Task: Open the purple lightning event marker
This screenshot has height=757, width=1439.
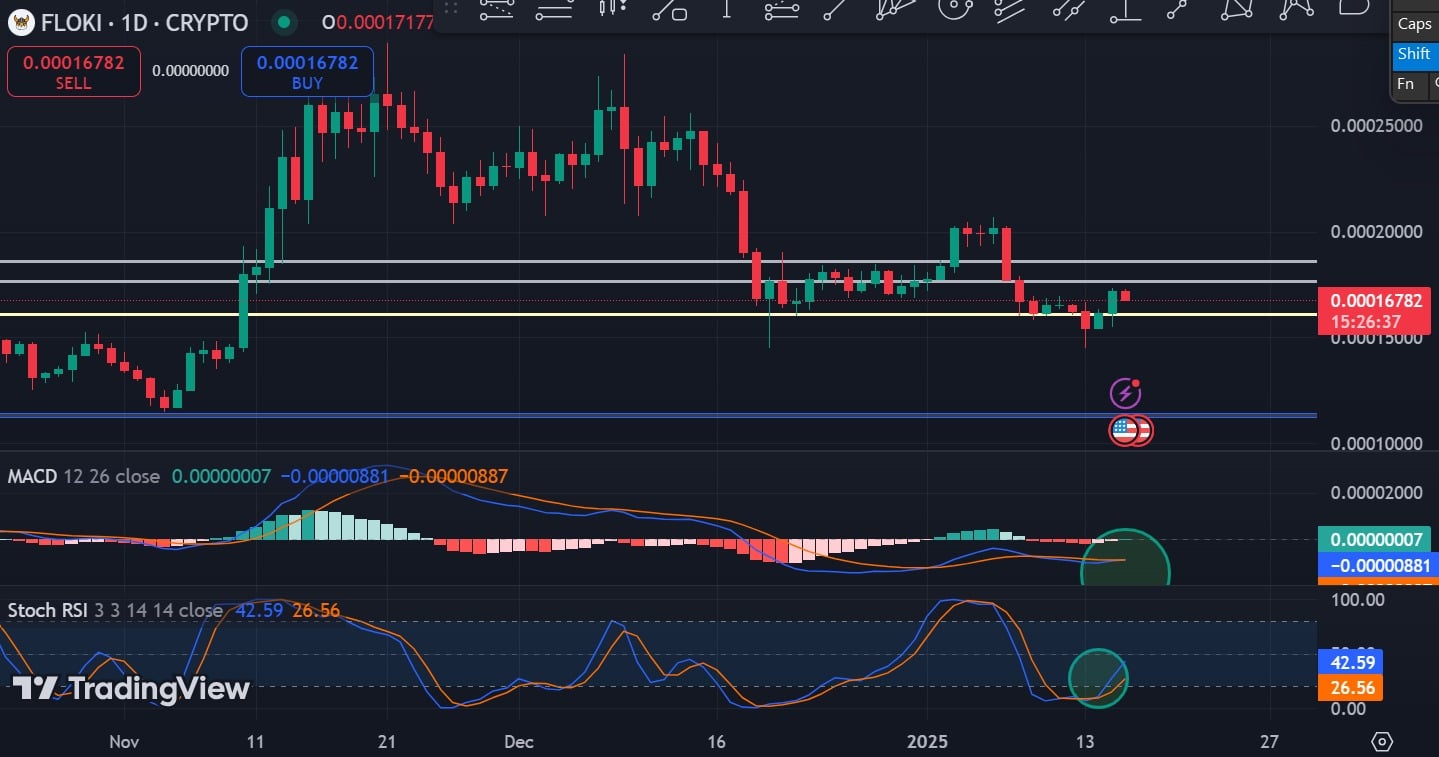Action: coord(1126,393)
